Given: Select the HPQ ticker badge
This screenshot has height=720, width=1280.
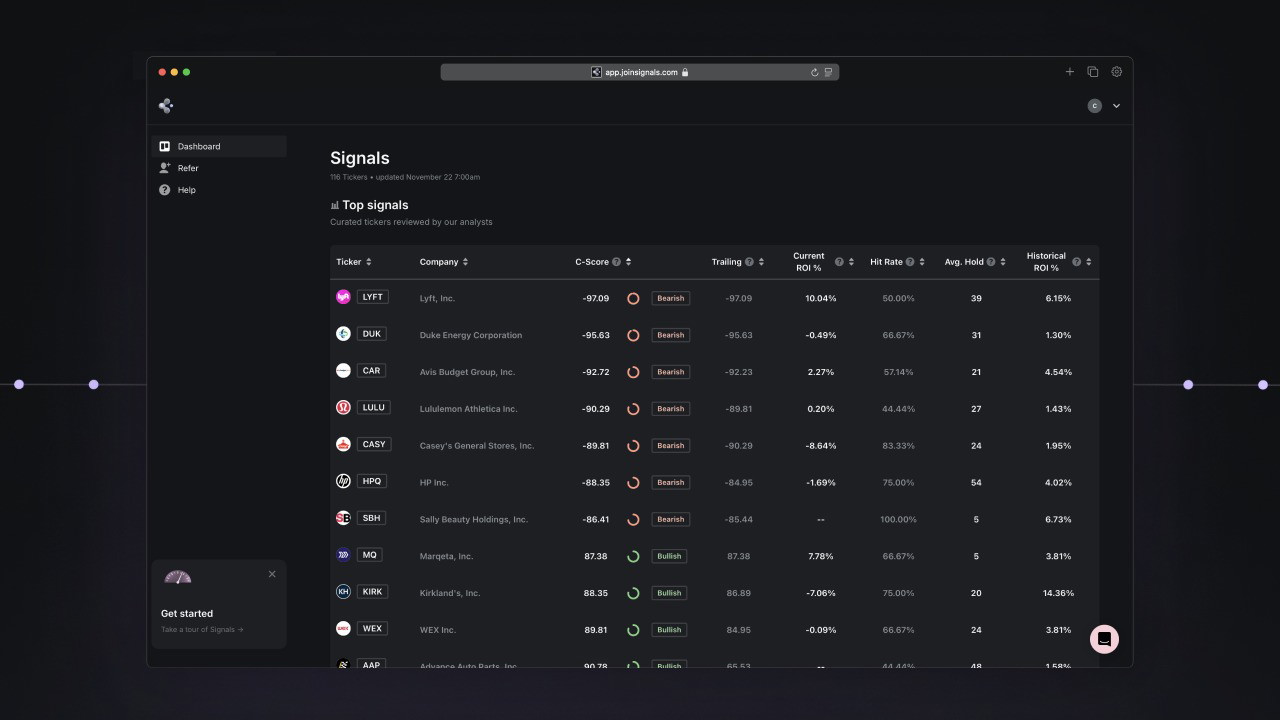Looking at the screenshot, I should [371, 481].
